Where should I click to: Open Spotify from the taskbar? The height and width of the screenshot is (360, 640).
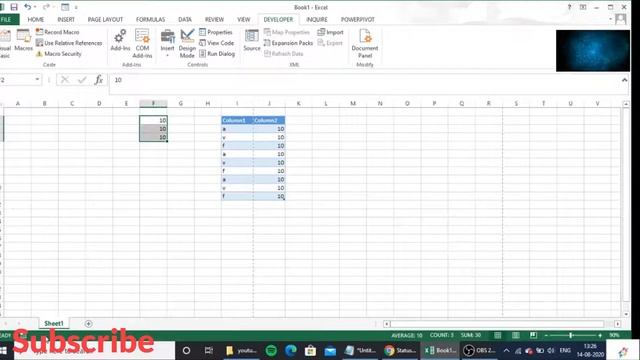[271, 350]
